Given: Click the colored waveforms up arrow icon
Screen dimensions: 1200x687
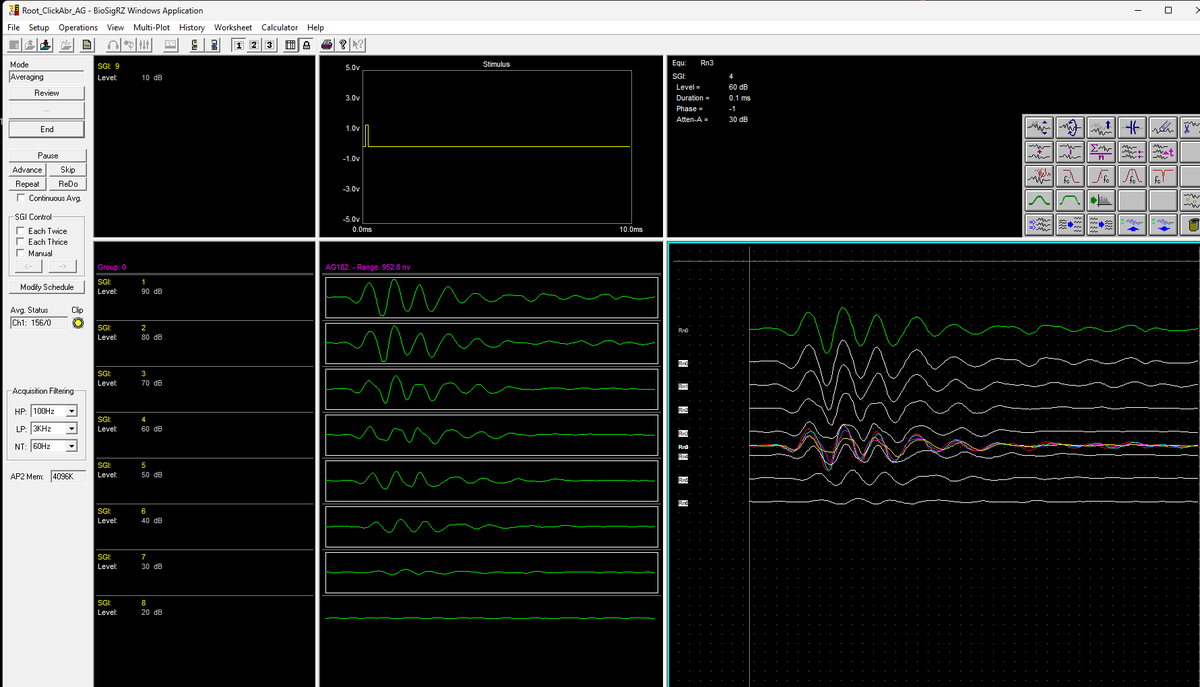Looking at the screenshot, I should 1132,224.
